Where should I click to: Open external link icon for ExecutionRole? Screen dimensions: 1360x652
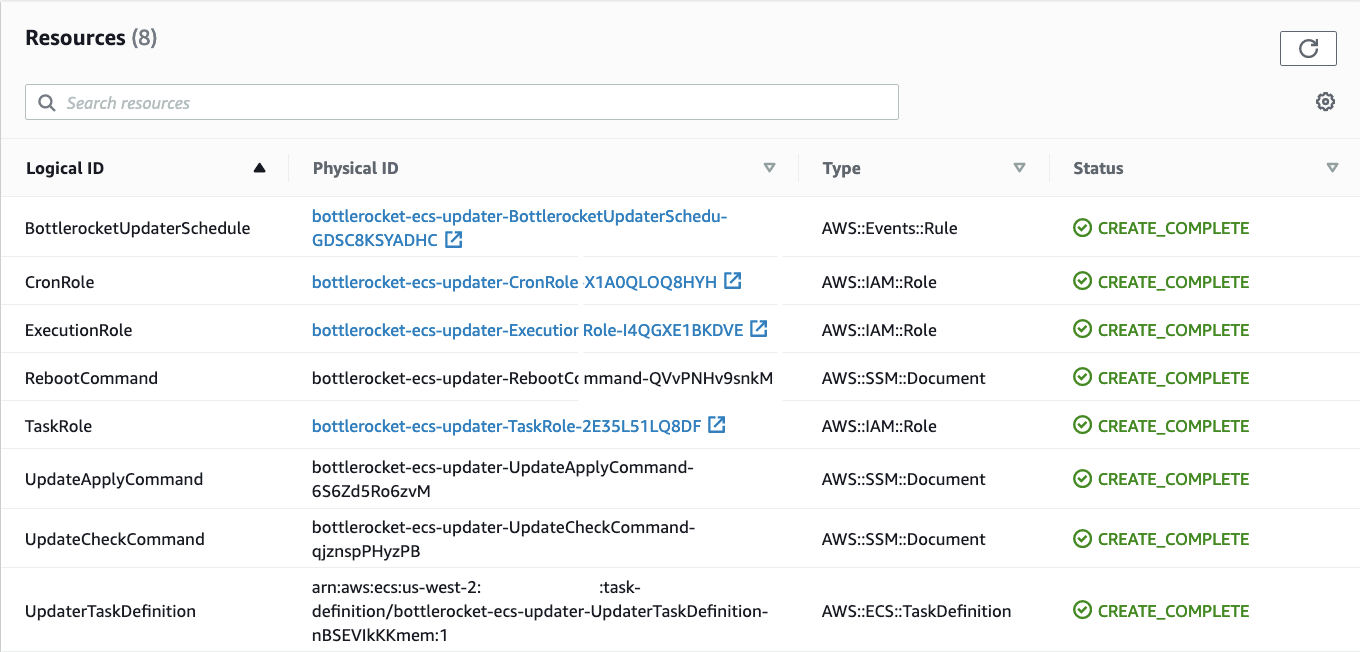(759, 329)
